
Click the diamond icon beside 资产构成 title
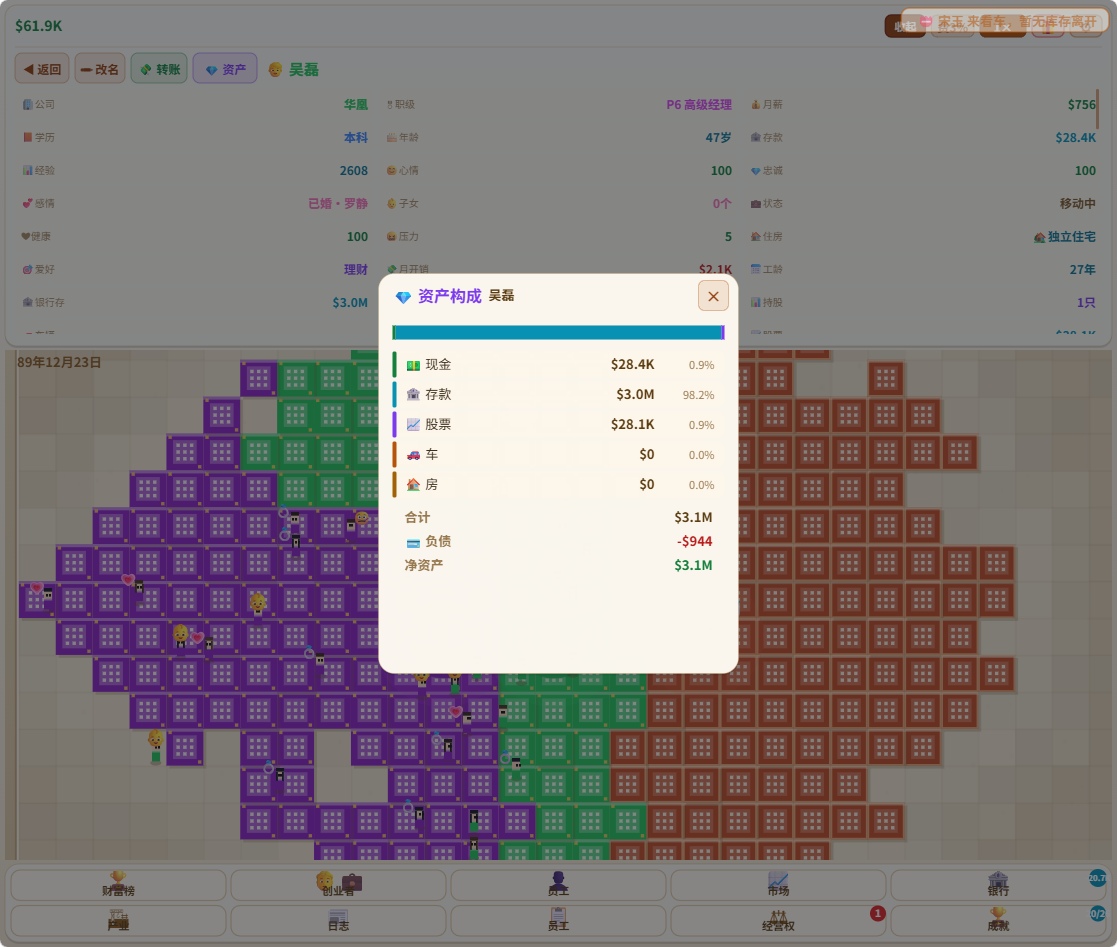coord(403,297)
